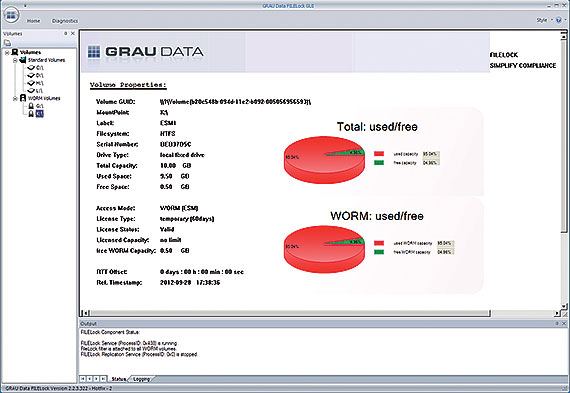Screen dimensions: 570x393
Task: Click the Ref. Timestamp value
Action: (190, 282)
